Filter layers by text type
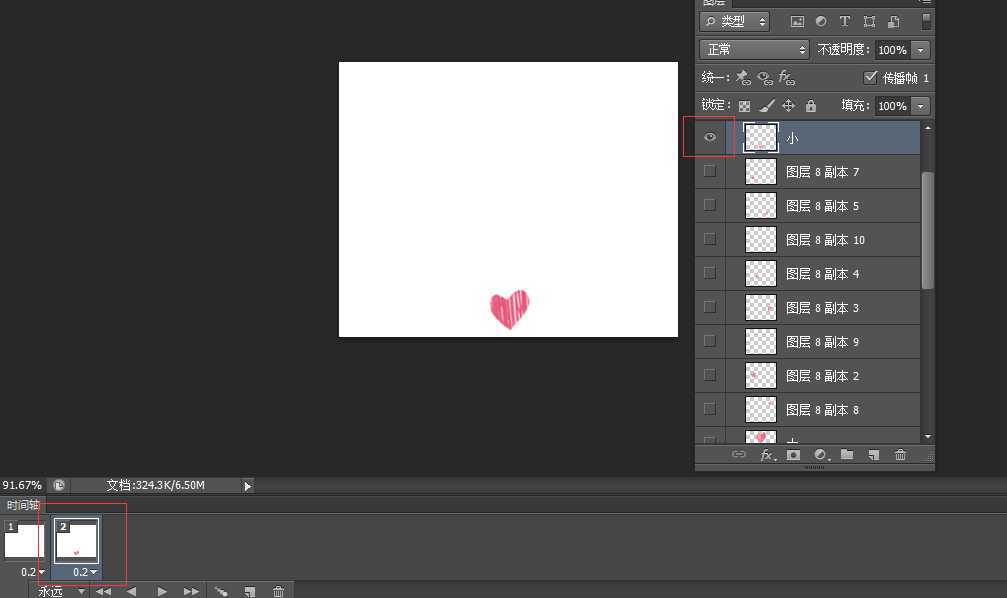 click(844, 21)
